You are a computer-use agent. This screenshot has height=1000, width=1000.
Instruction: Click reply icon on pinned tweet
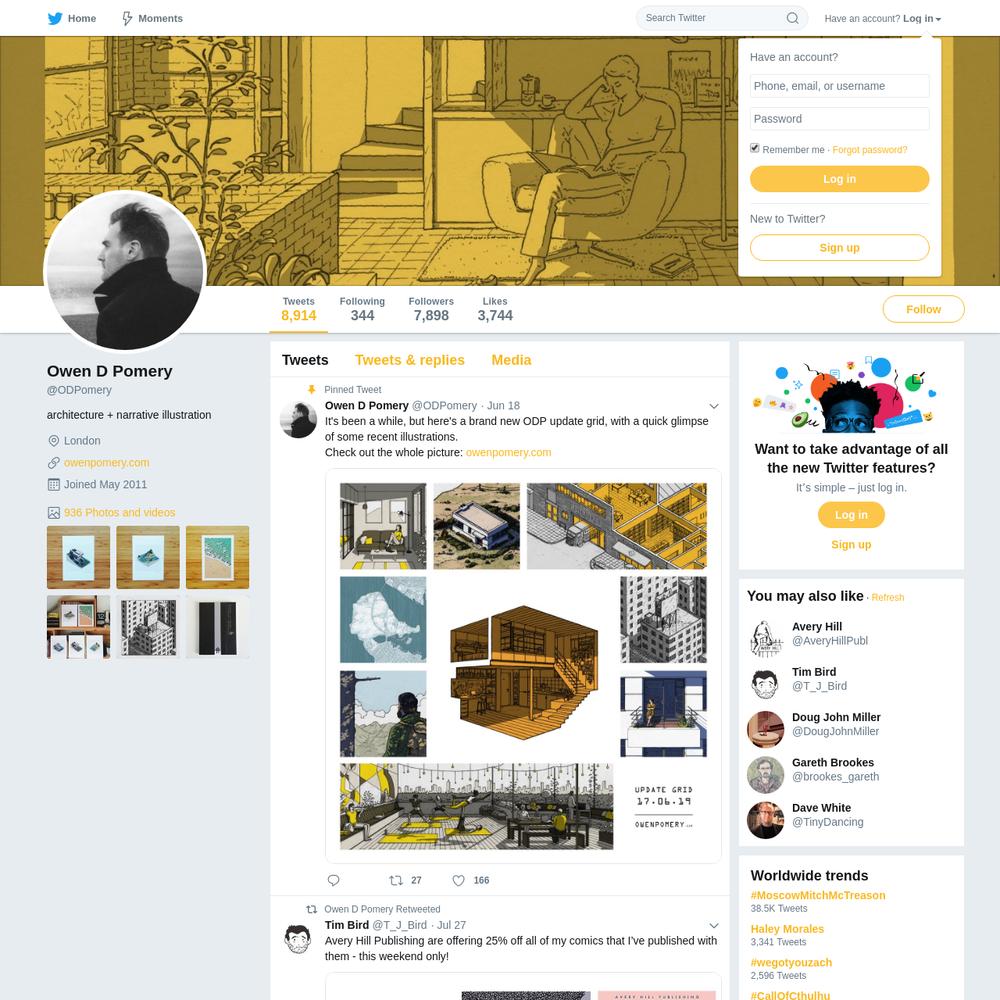pyautogui.click(x=333, y=880)
